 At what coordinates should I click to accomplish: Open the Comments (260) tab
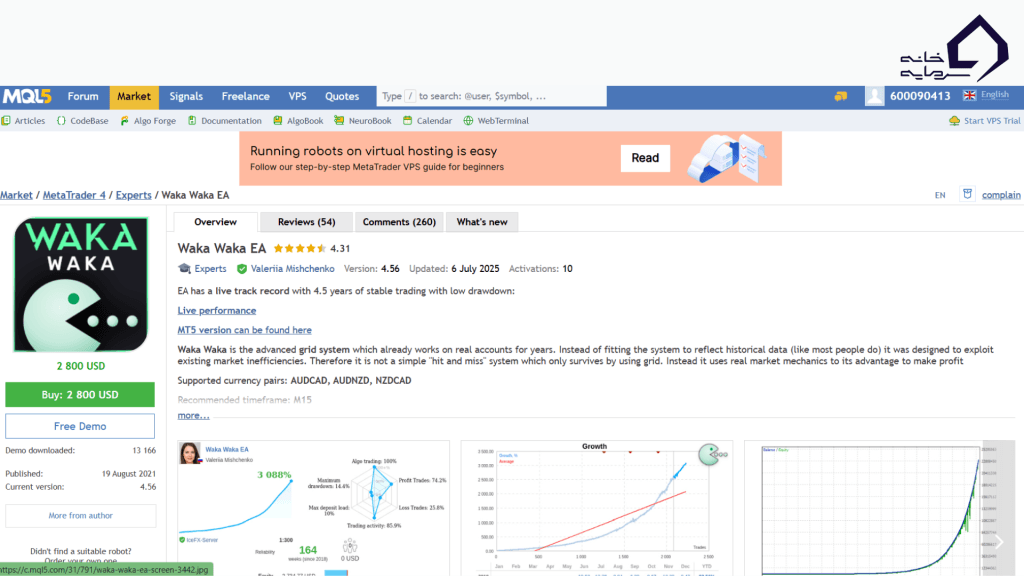point(399,222)
